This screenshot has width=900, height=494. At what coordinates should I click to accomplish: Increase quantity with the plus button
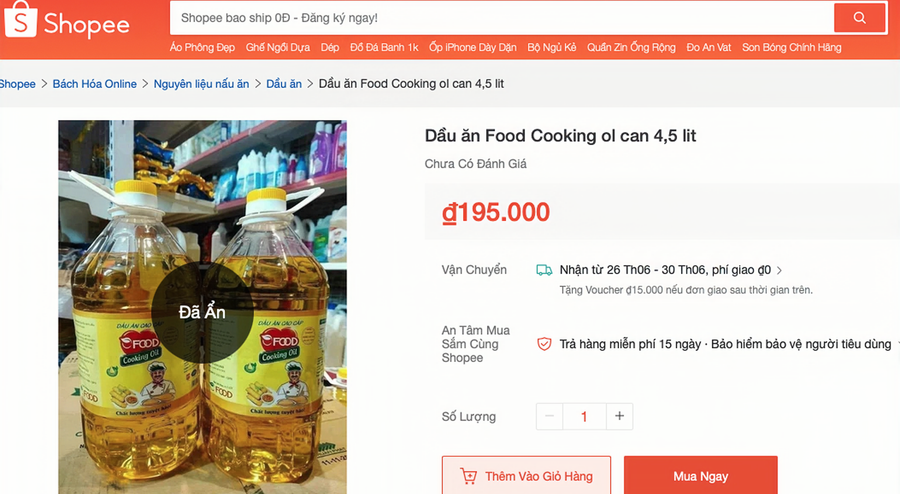(x=619, y=417)
